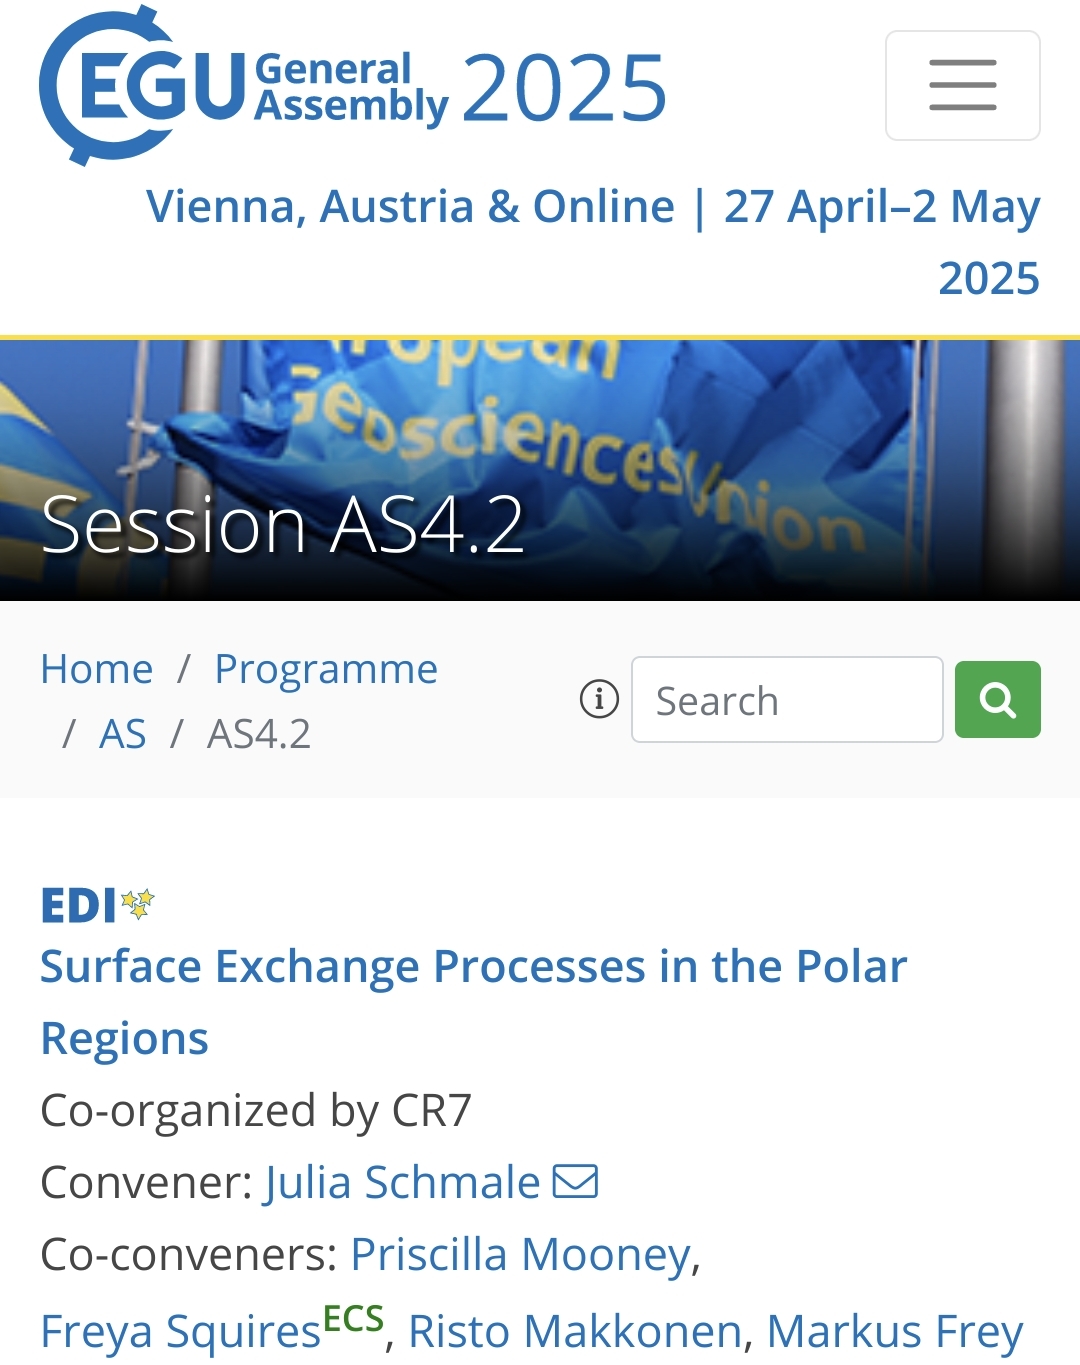
Task: Click the envelope email icon
Action: coord(575,1181)
